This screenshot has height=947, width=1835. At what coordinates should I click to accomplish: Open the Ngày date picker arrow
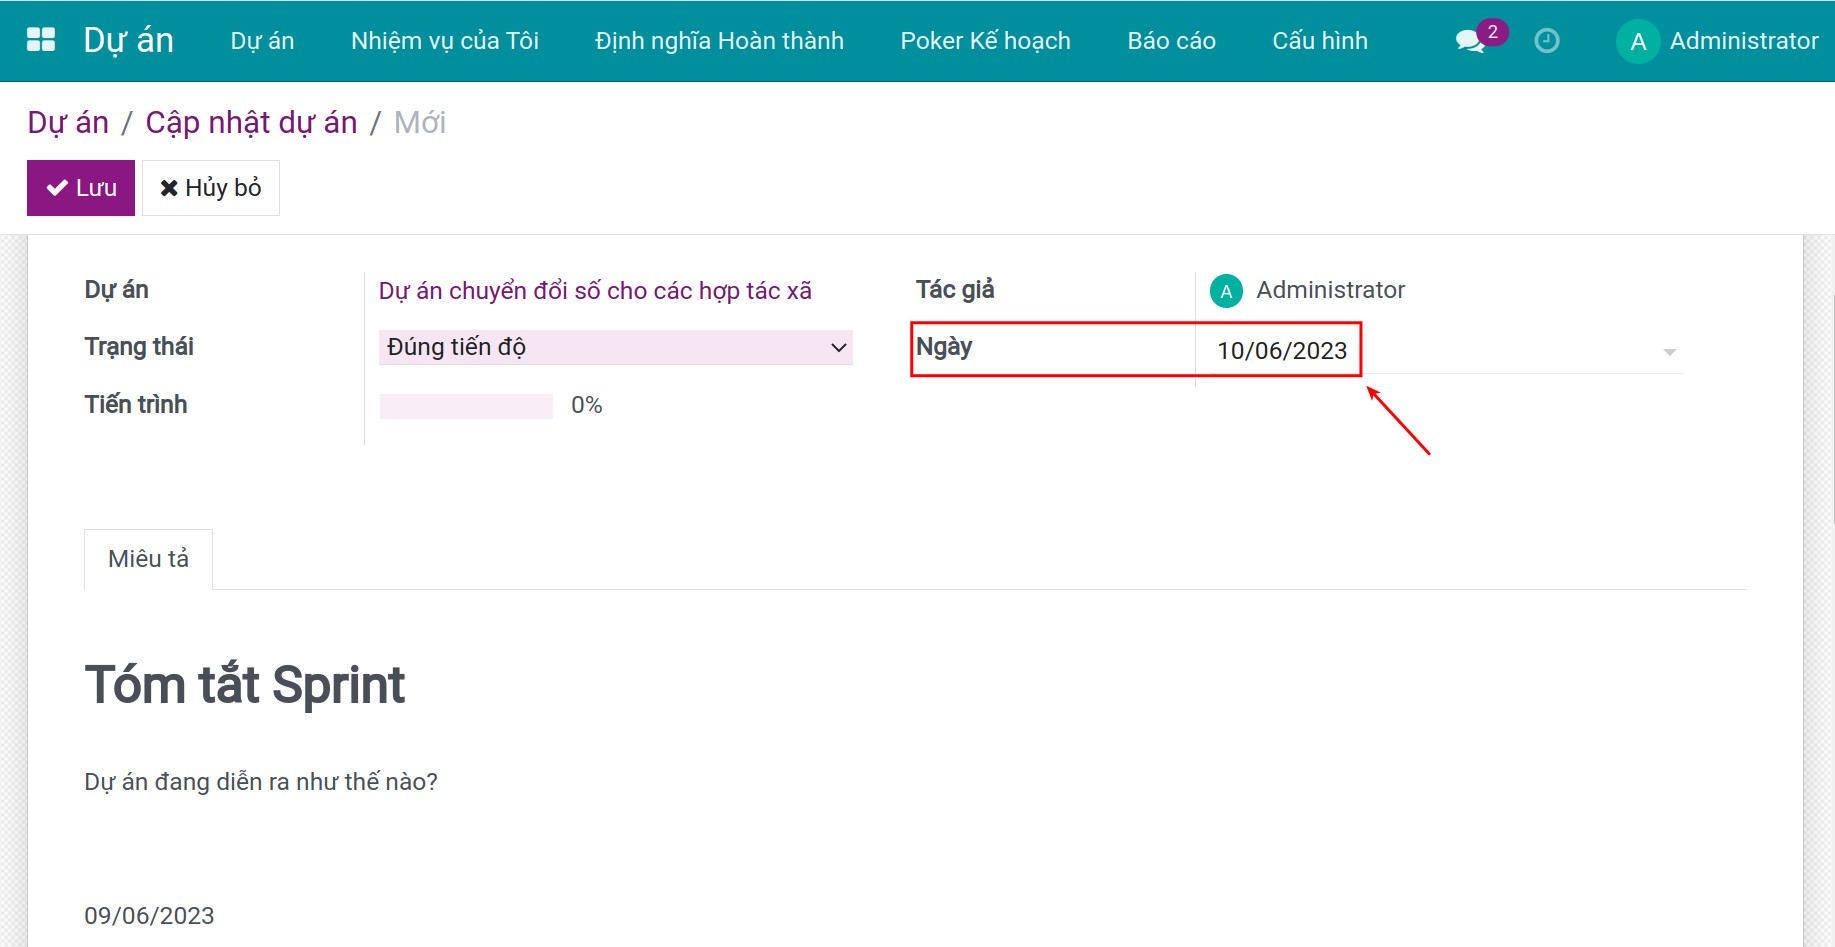(x=1669, y=352)
